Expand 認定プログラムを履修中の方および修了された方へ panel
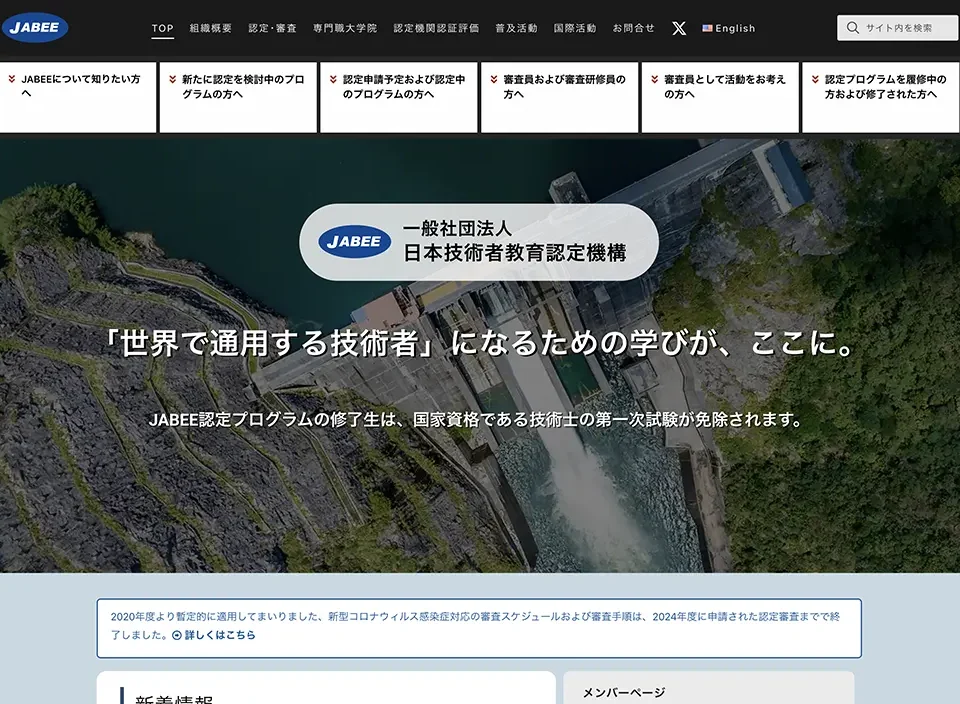This screenshot has width=960, height=704. point(880,97)
